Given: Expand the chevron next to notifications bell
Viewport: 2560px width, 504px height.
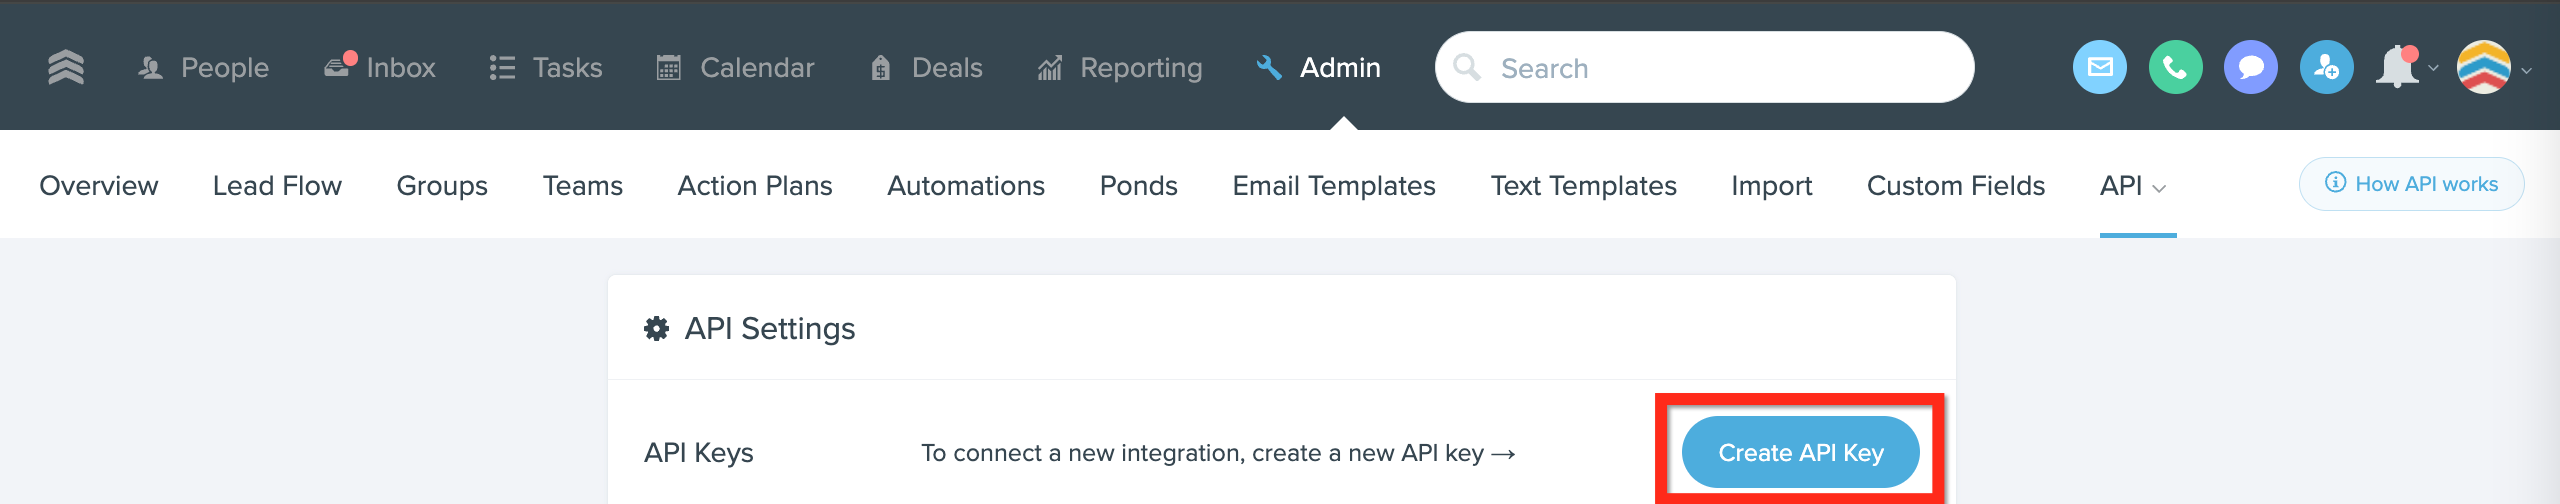Looking at the screenshot, I should (x=2433, y=69).
